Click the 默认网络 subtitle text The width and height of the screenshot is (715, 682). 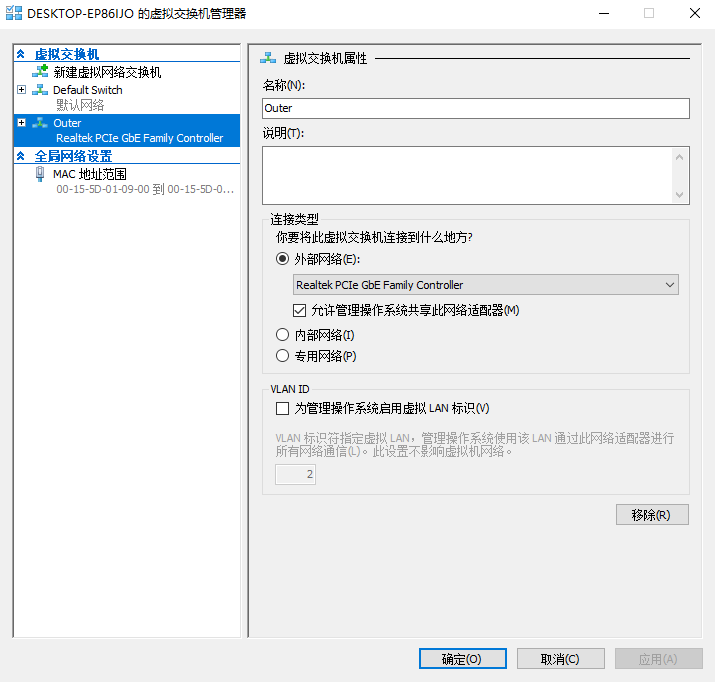coord(80,105)
